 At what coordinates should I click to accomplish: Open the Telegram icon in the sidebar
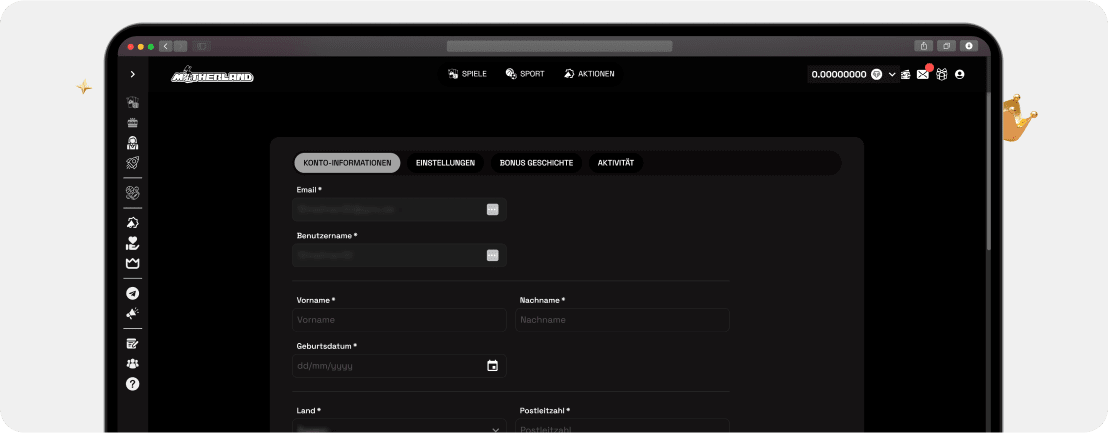coord(132,294)
